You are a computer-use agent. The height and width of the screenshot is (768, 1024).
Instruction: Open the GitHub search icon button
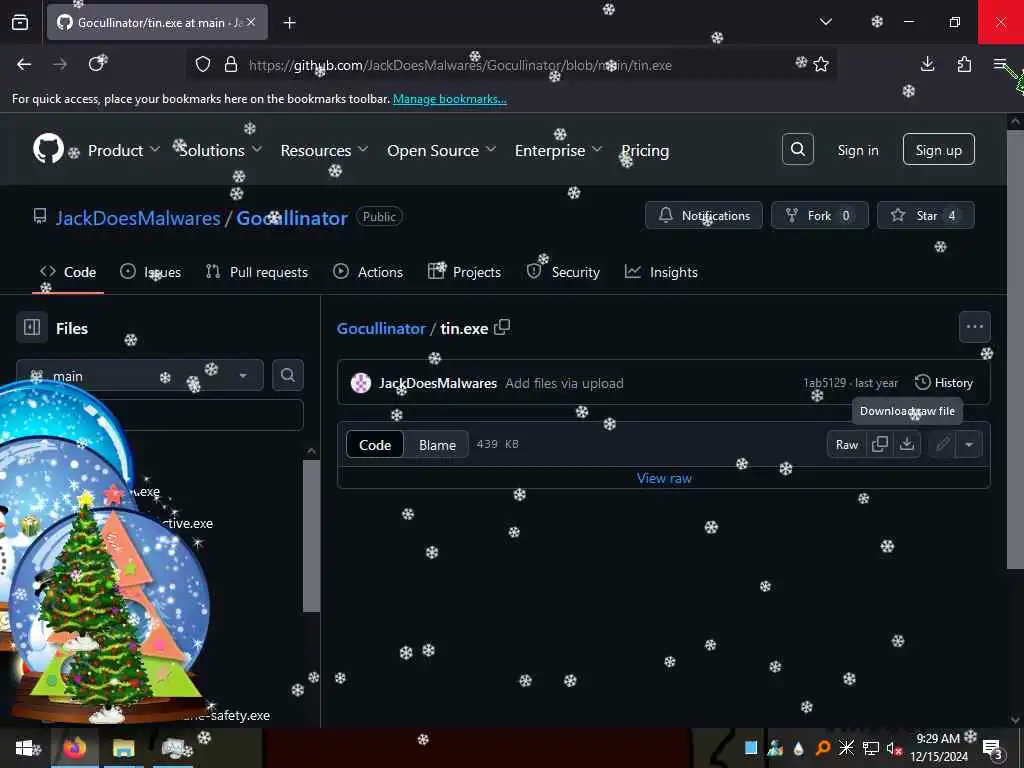pyautogui.click(x=797, y=150)
